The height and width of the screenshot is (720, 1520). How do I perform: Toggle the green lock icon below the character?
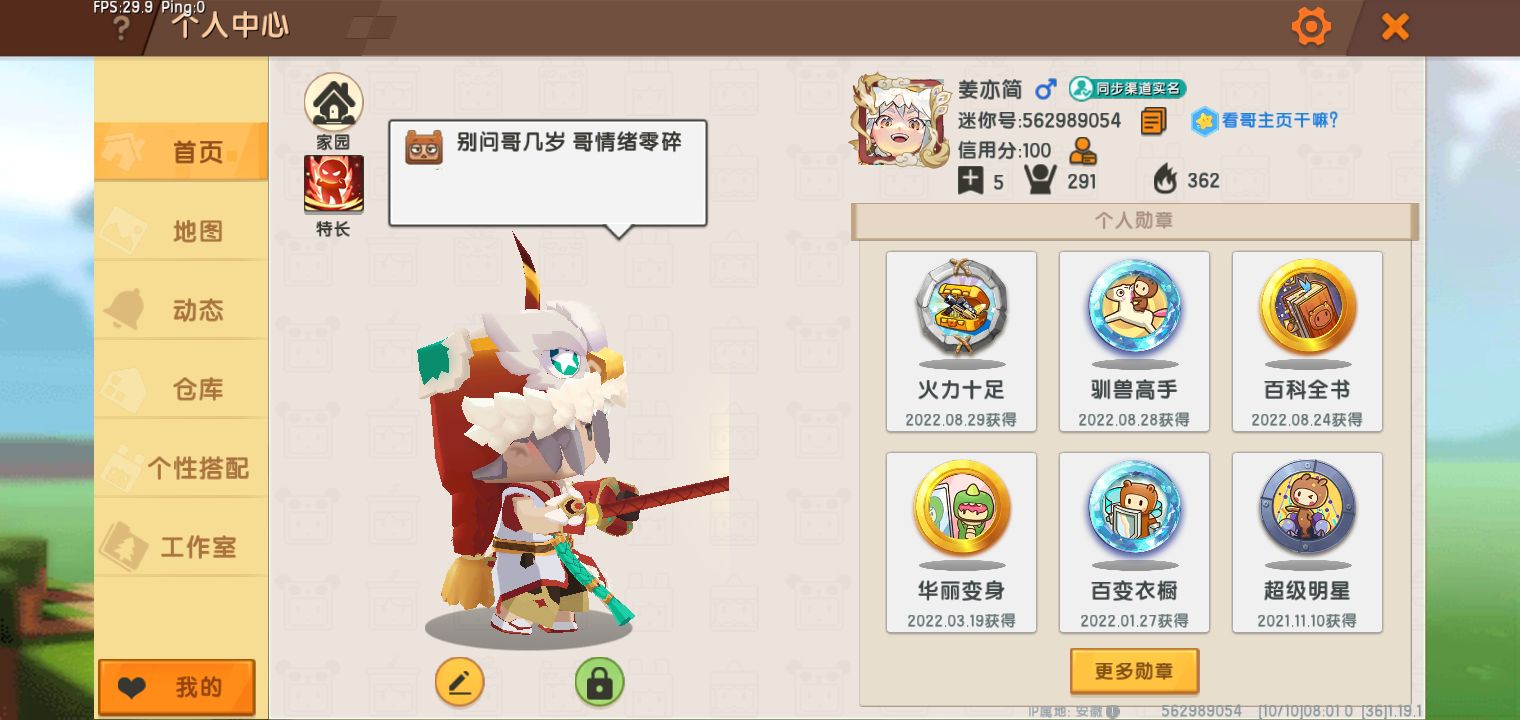click(599, 683)
